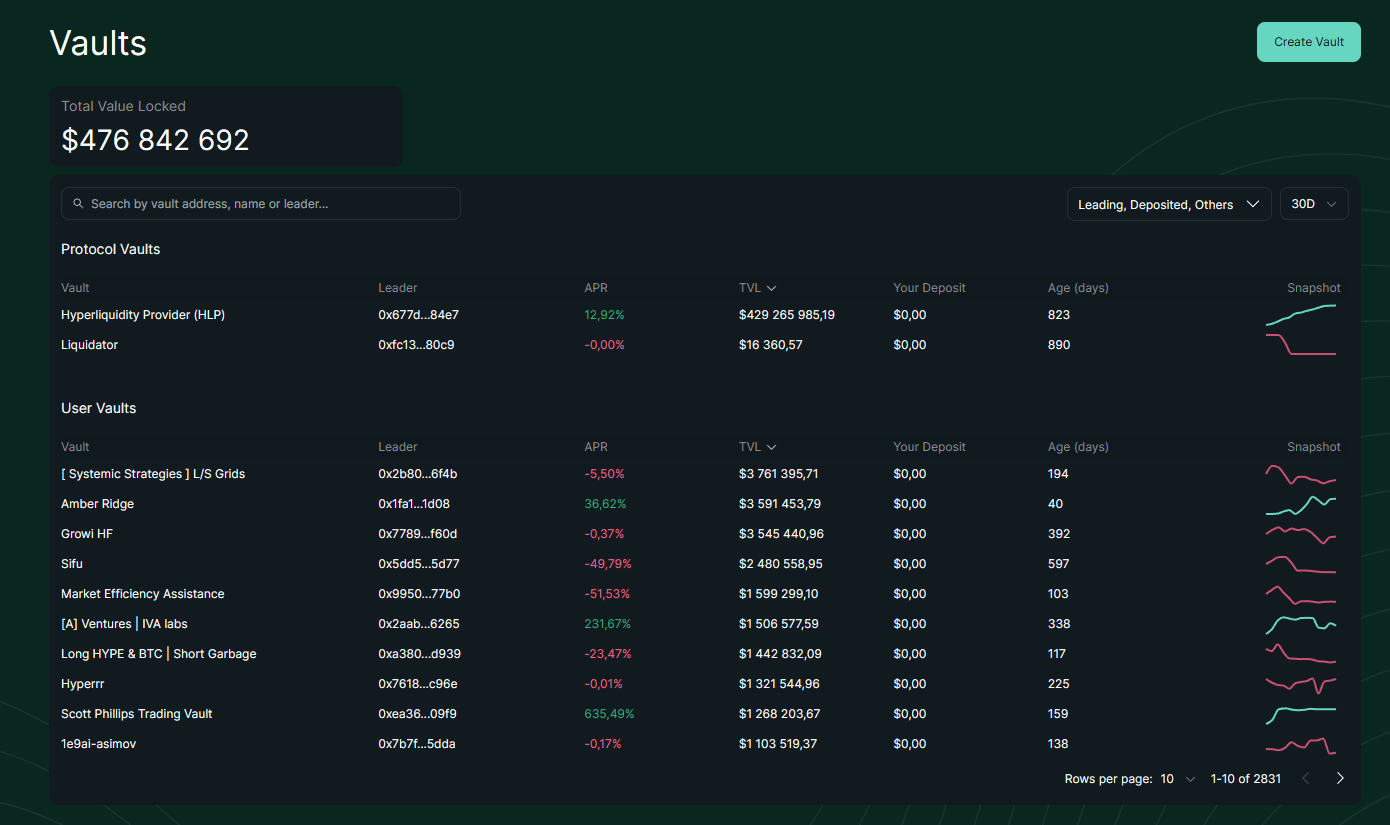1390x825 pixels.
Task: Click the Protocol Vaults section heading
Action: (111, 249)
